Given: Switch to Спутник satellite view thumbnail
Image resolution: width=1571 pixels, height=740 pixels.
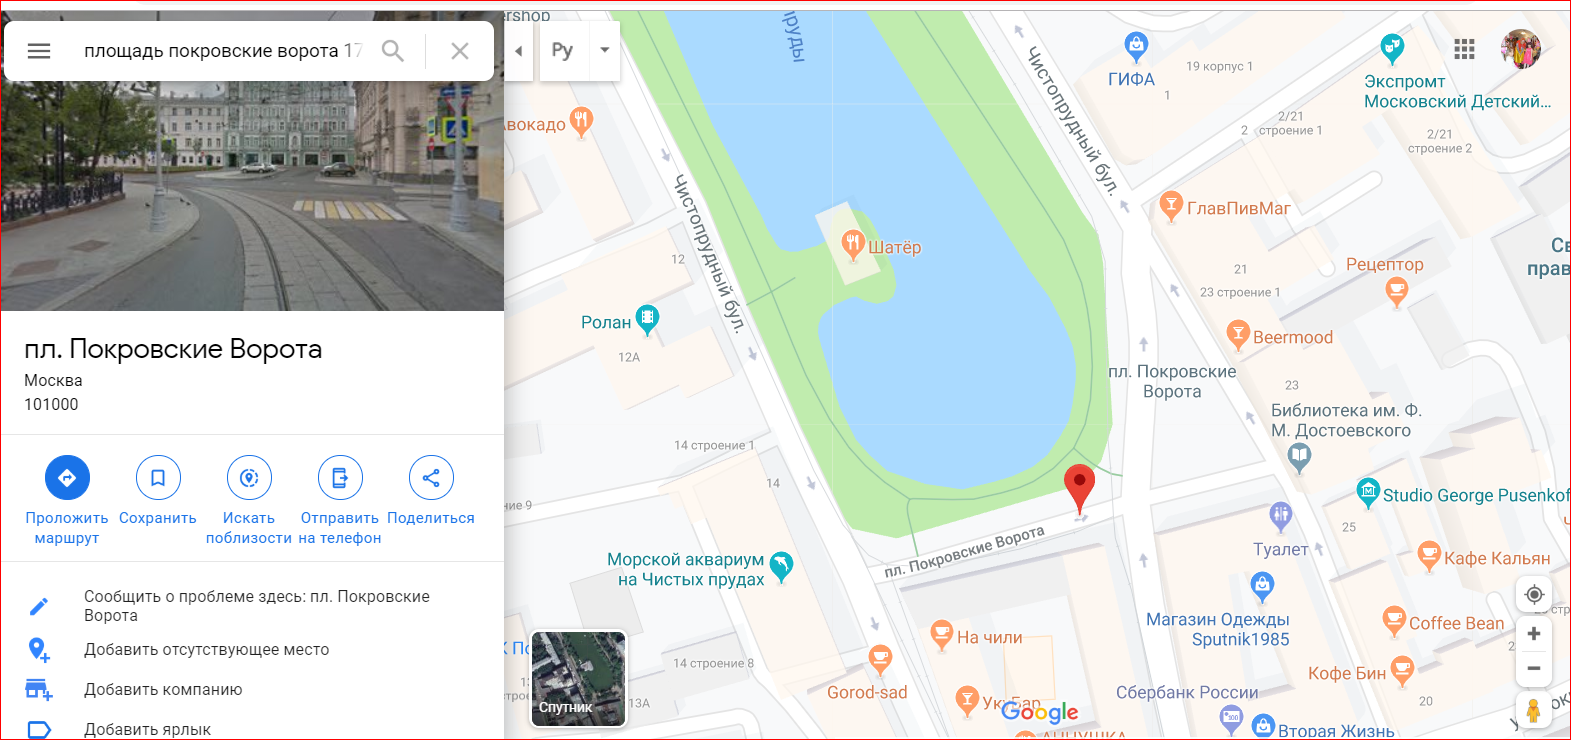Looking at the screenshot, I should pyautogui.click(x=578, y=678).
